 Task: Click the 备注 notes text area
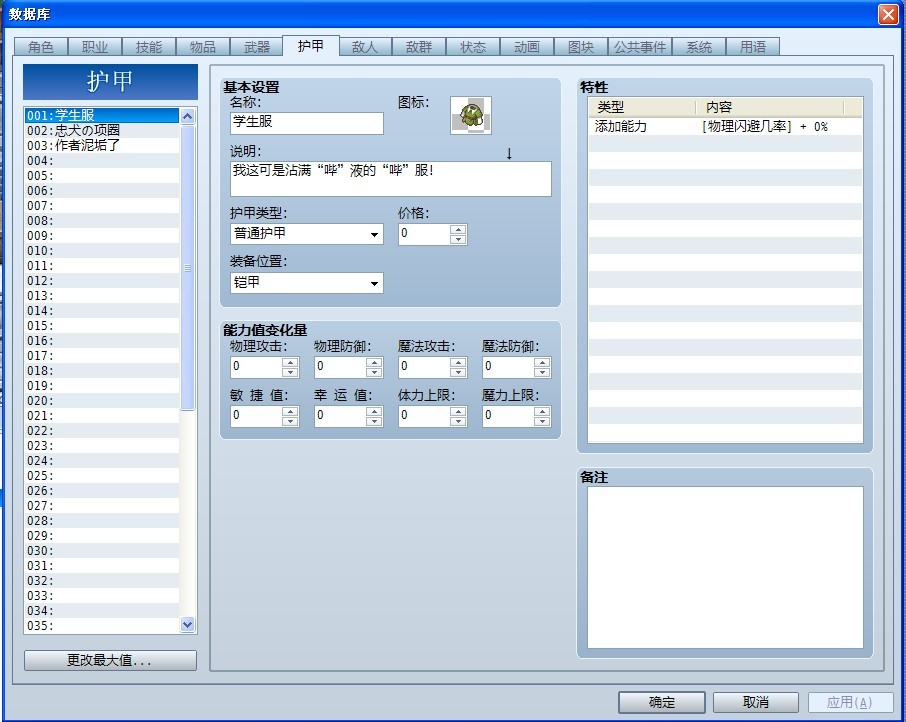point(725,568)
